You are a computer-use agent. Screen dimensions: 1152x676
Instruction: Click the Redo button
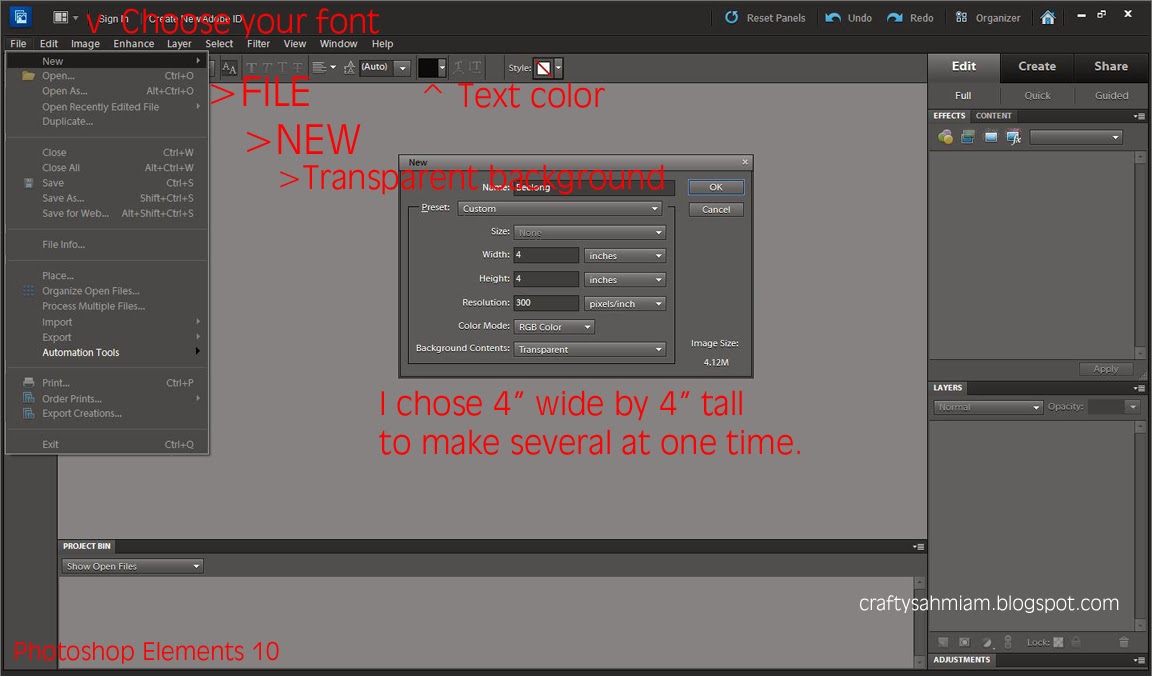(x=910, y=18)
